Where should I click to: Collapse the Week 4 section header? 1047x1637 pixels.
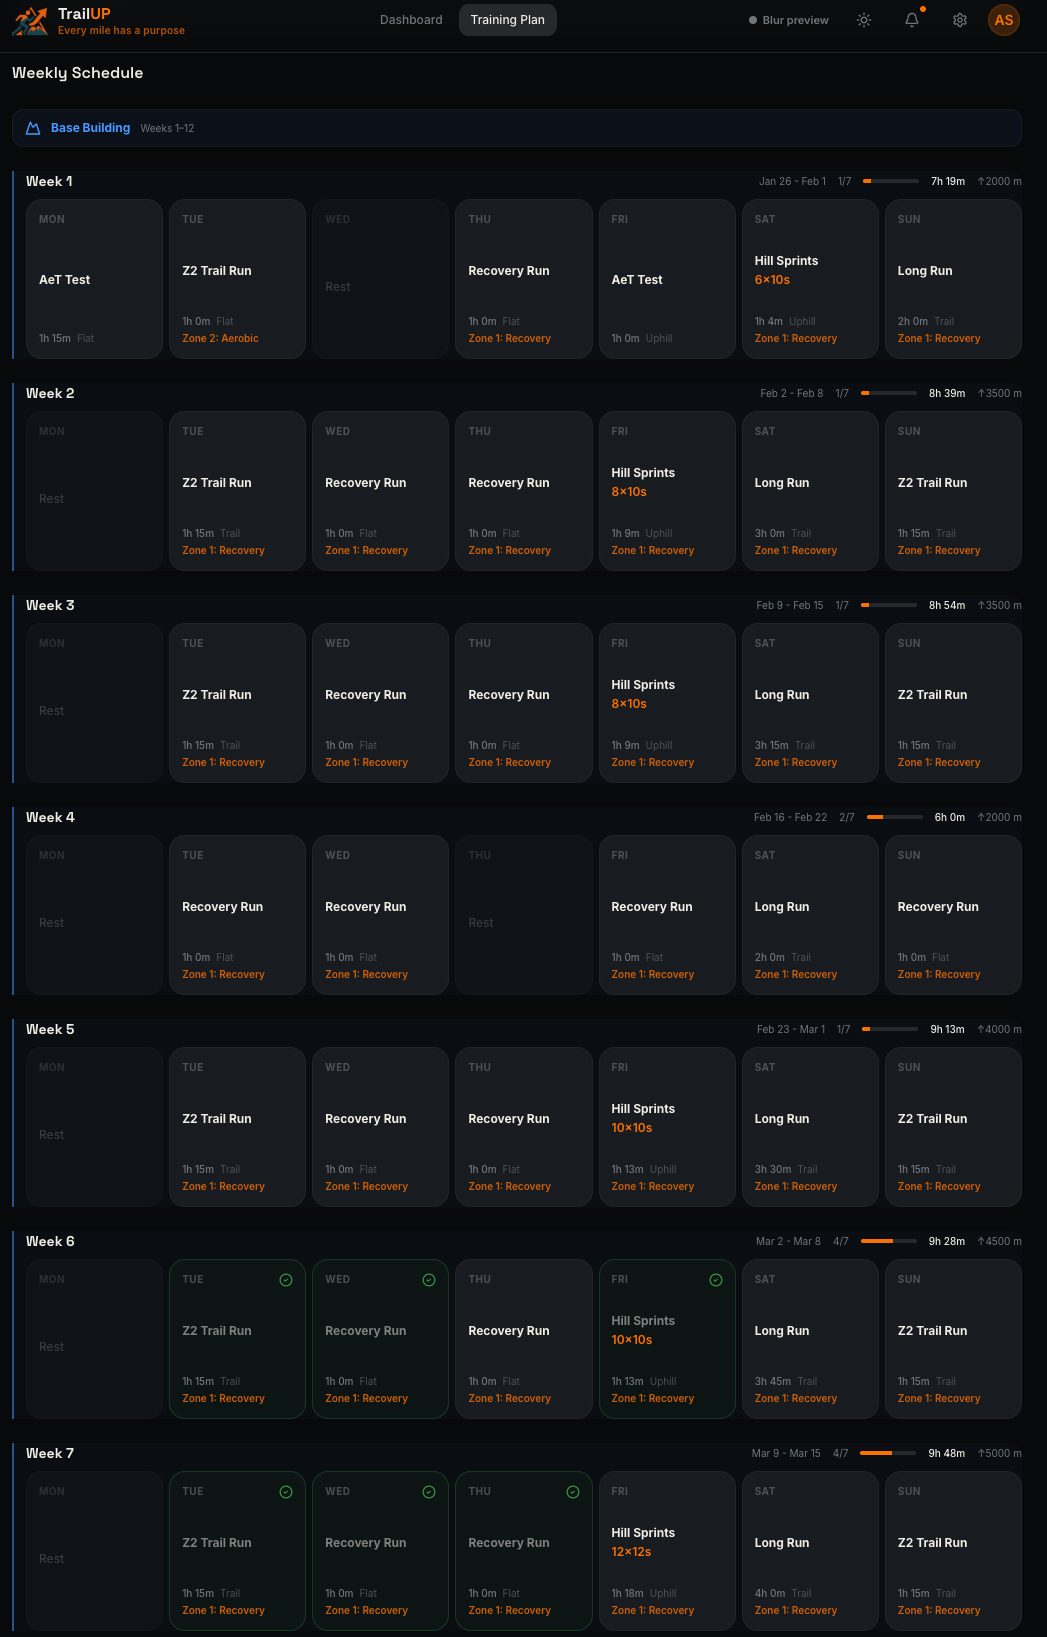(50, 817)
